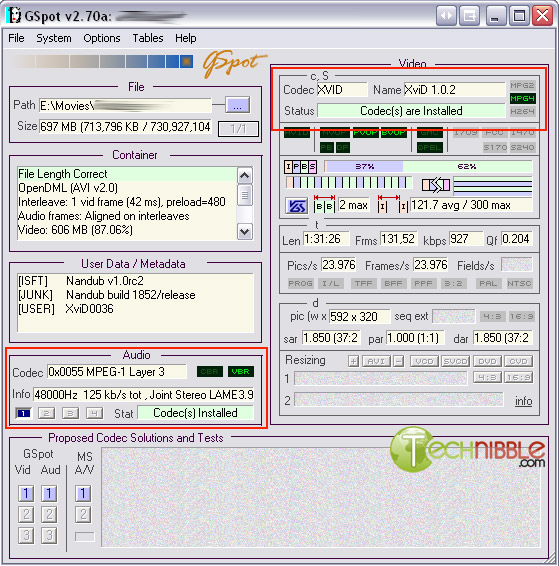
Task: Click the TFF field order indicator
Action: (x=363, y=283)
